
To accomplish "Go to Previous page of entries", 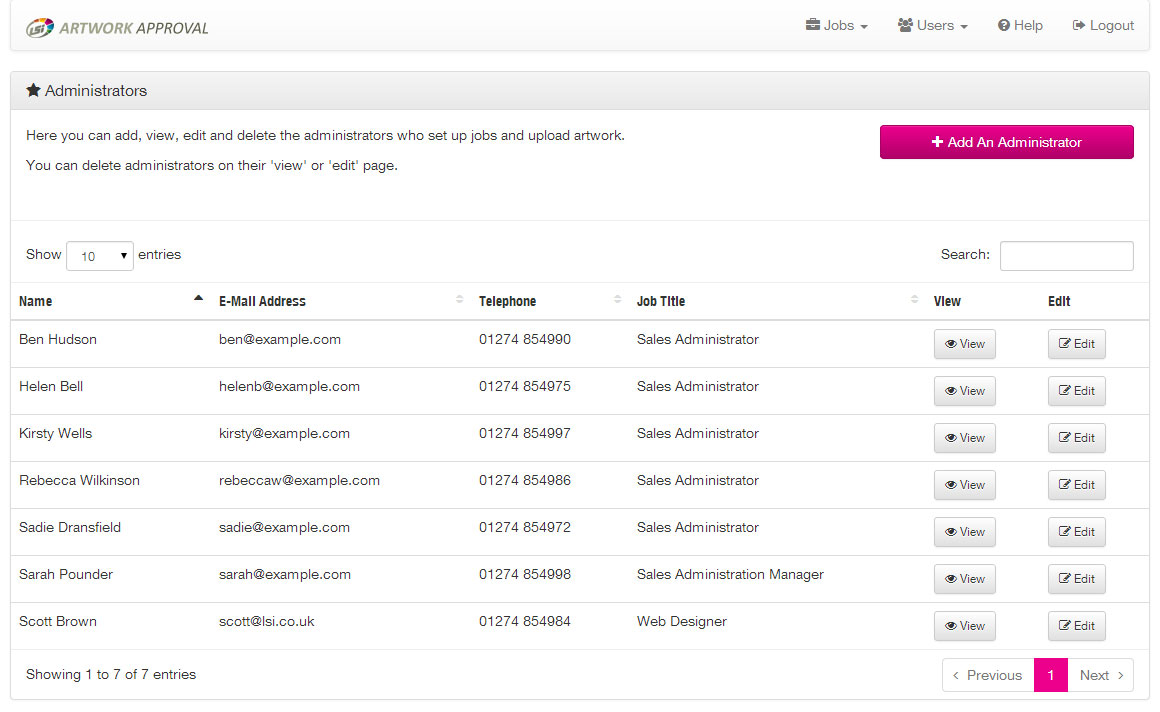I will tap(988, 675).
